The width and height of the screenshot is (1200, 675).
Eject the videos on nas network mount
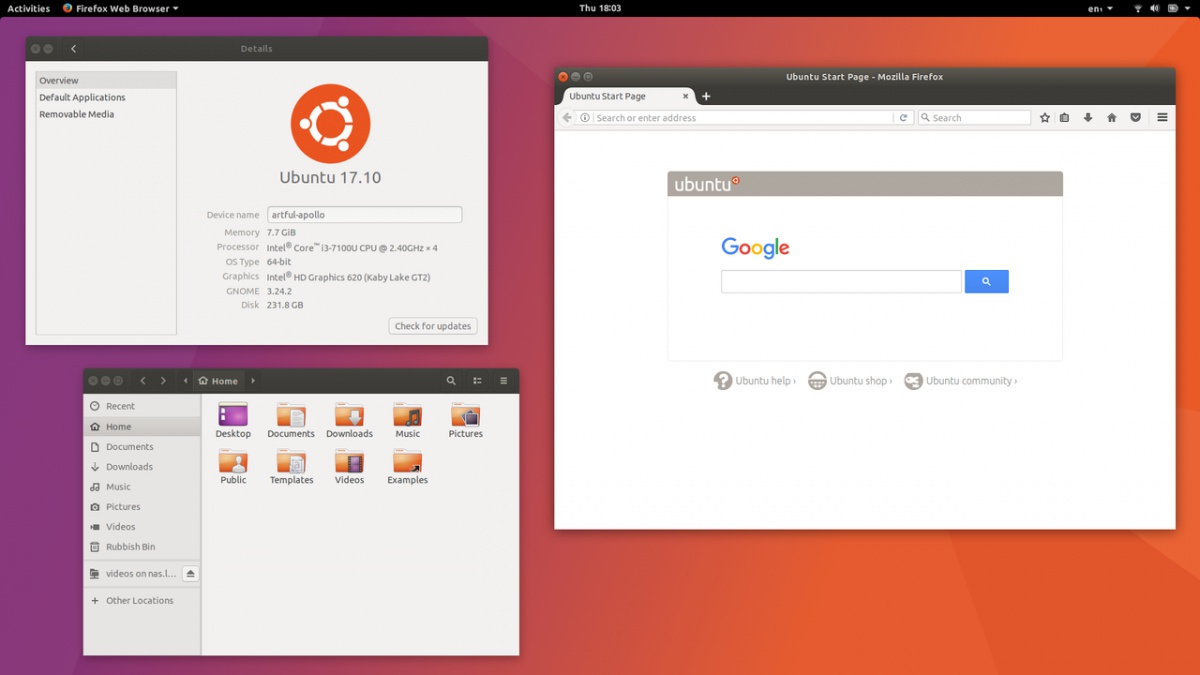pyautogui.click(x=191, y=574)
